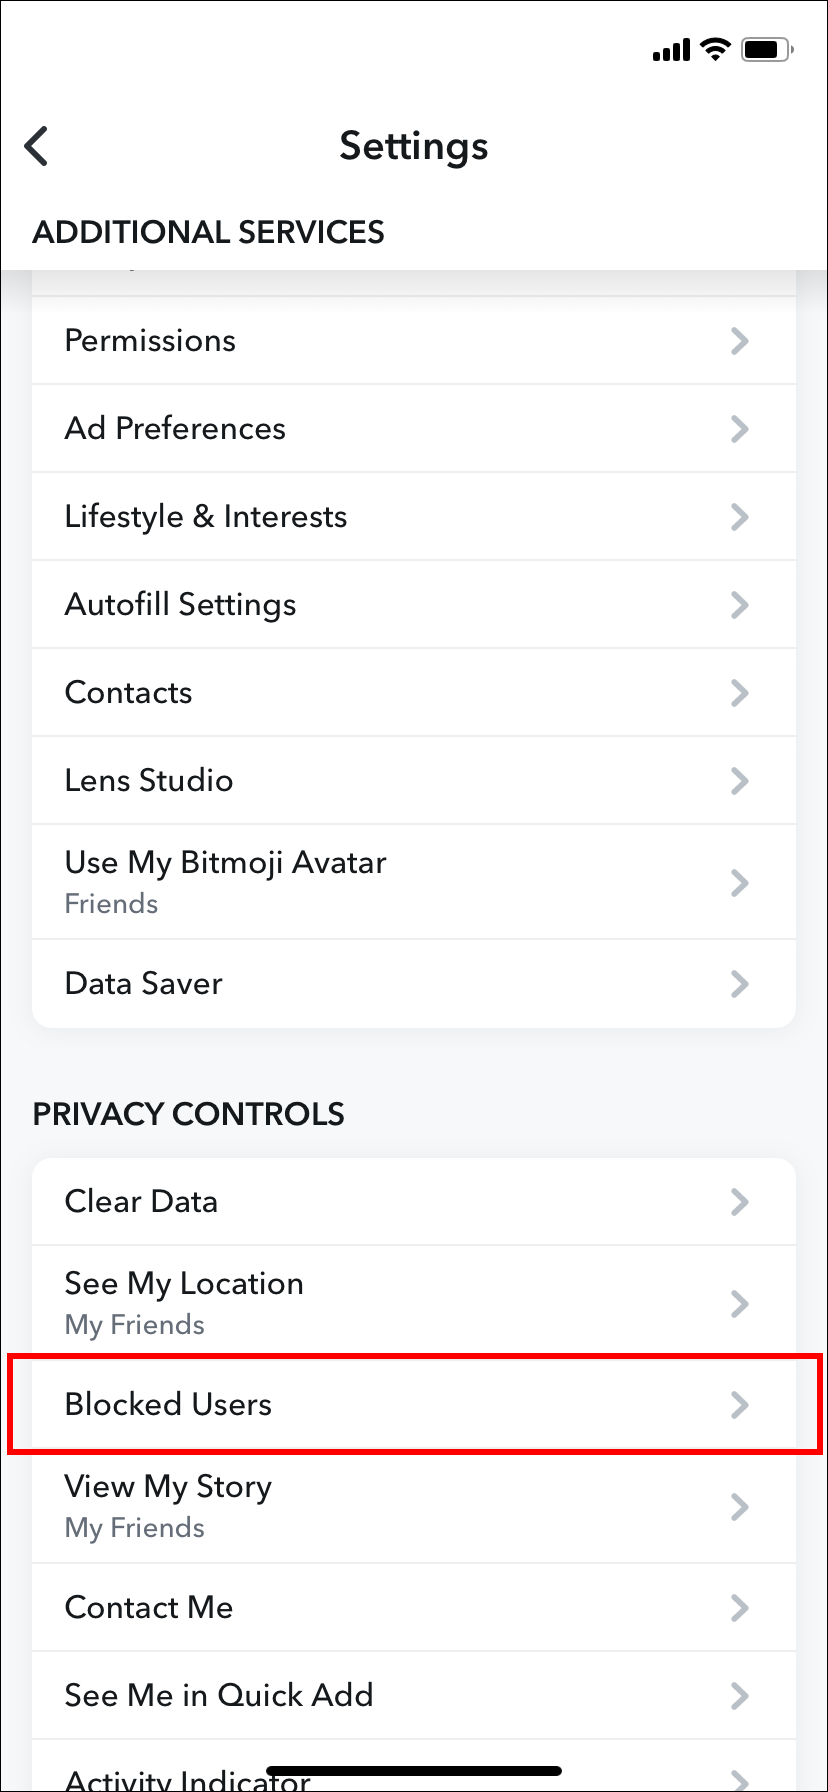Tap the back arrow icon
Viewport: 828px width, 1792px height.
[37, 146]
